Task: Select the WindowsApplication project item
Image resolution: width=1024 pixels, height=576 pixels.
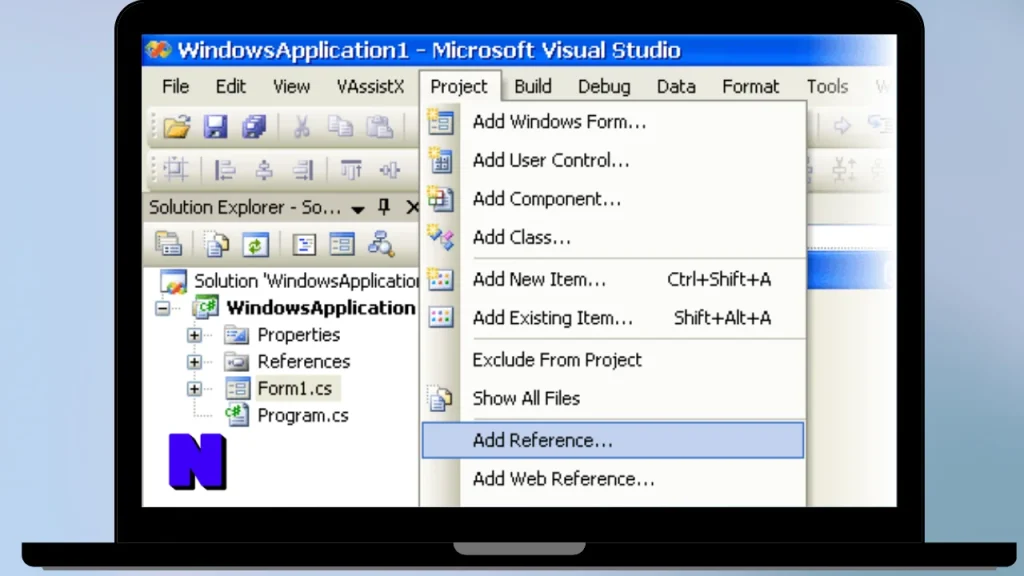Action: point(320,308)
